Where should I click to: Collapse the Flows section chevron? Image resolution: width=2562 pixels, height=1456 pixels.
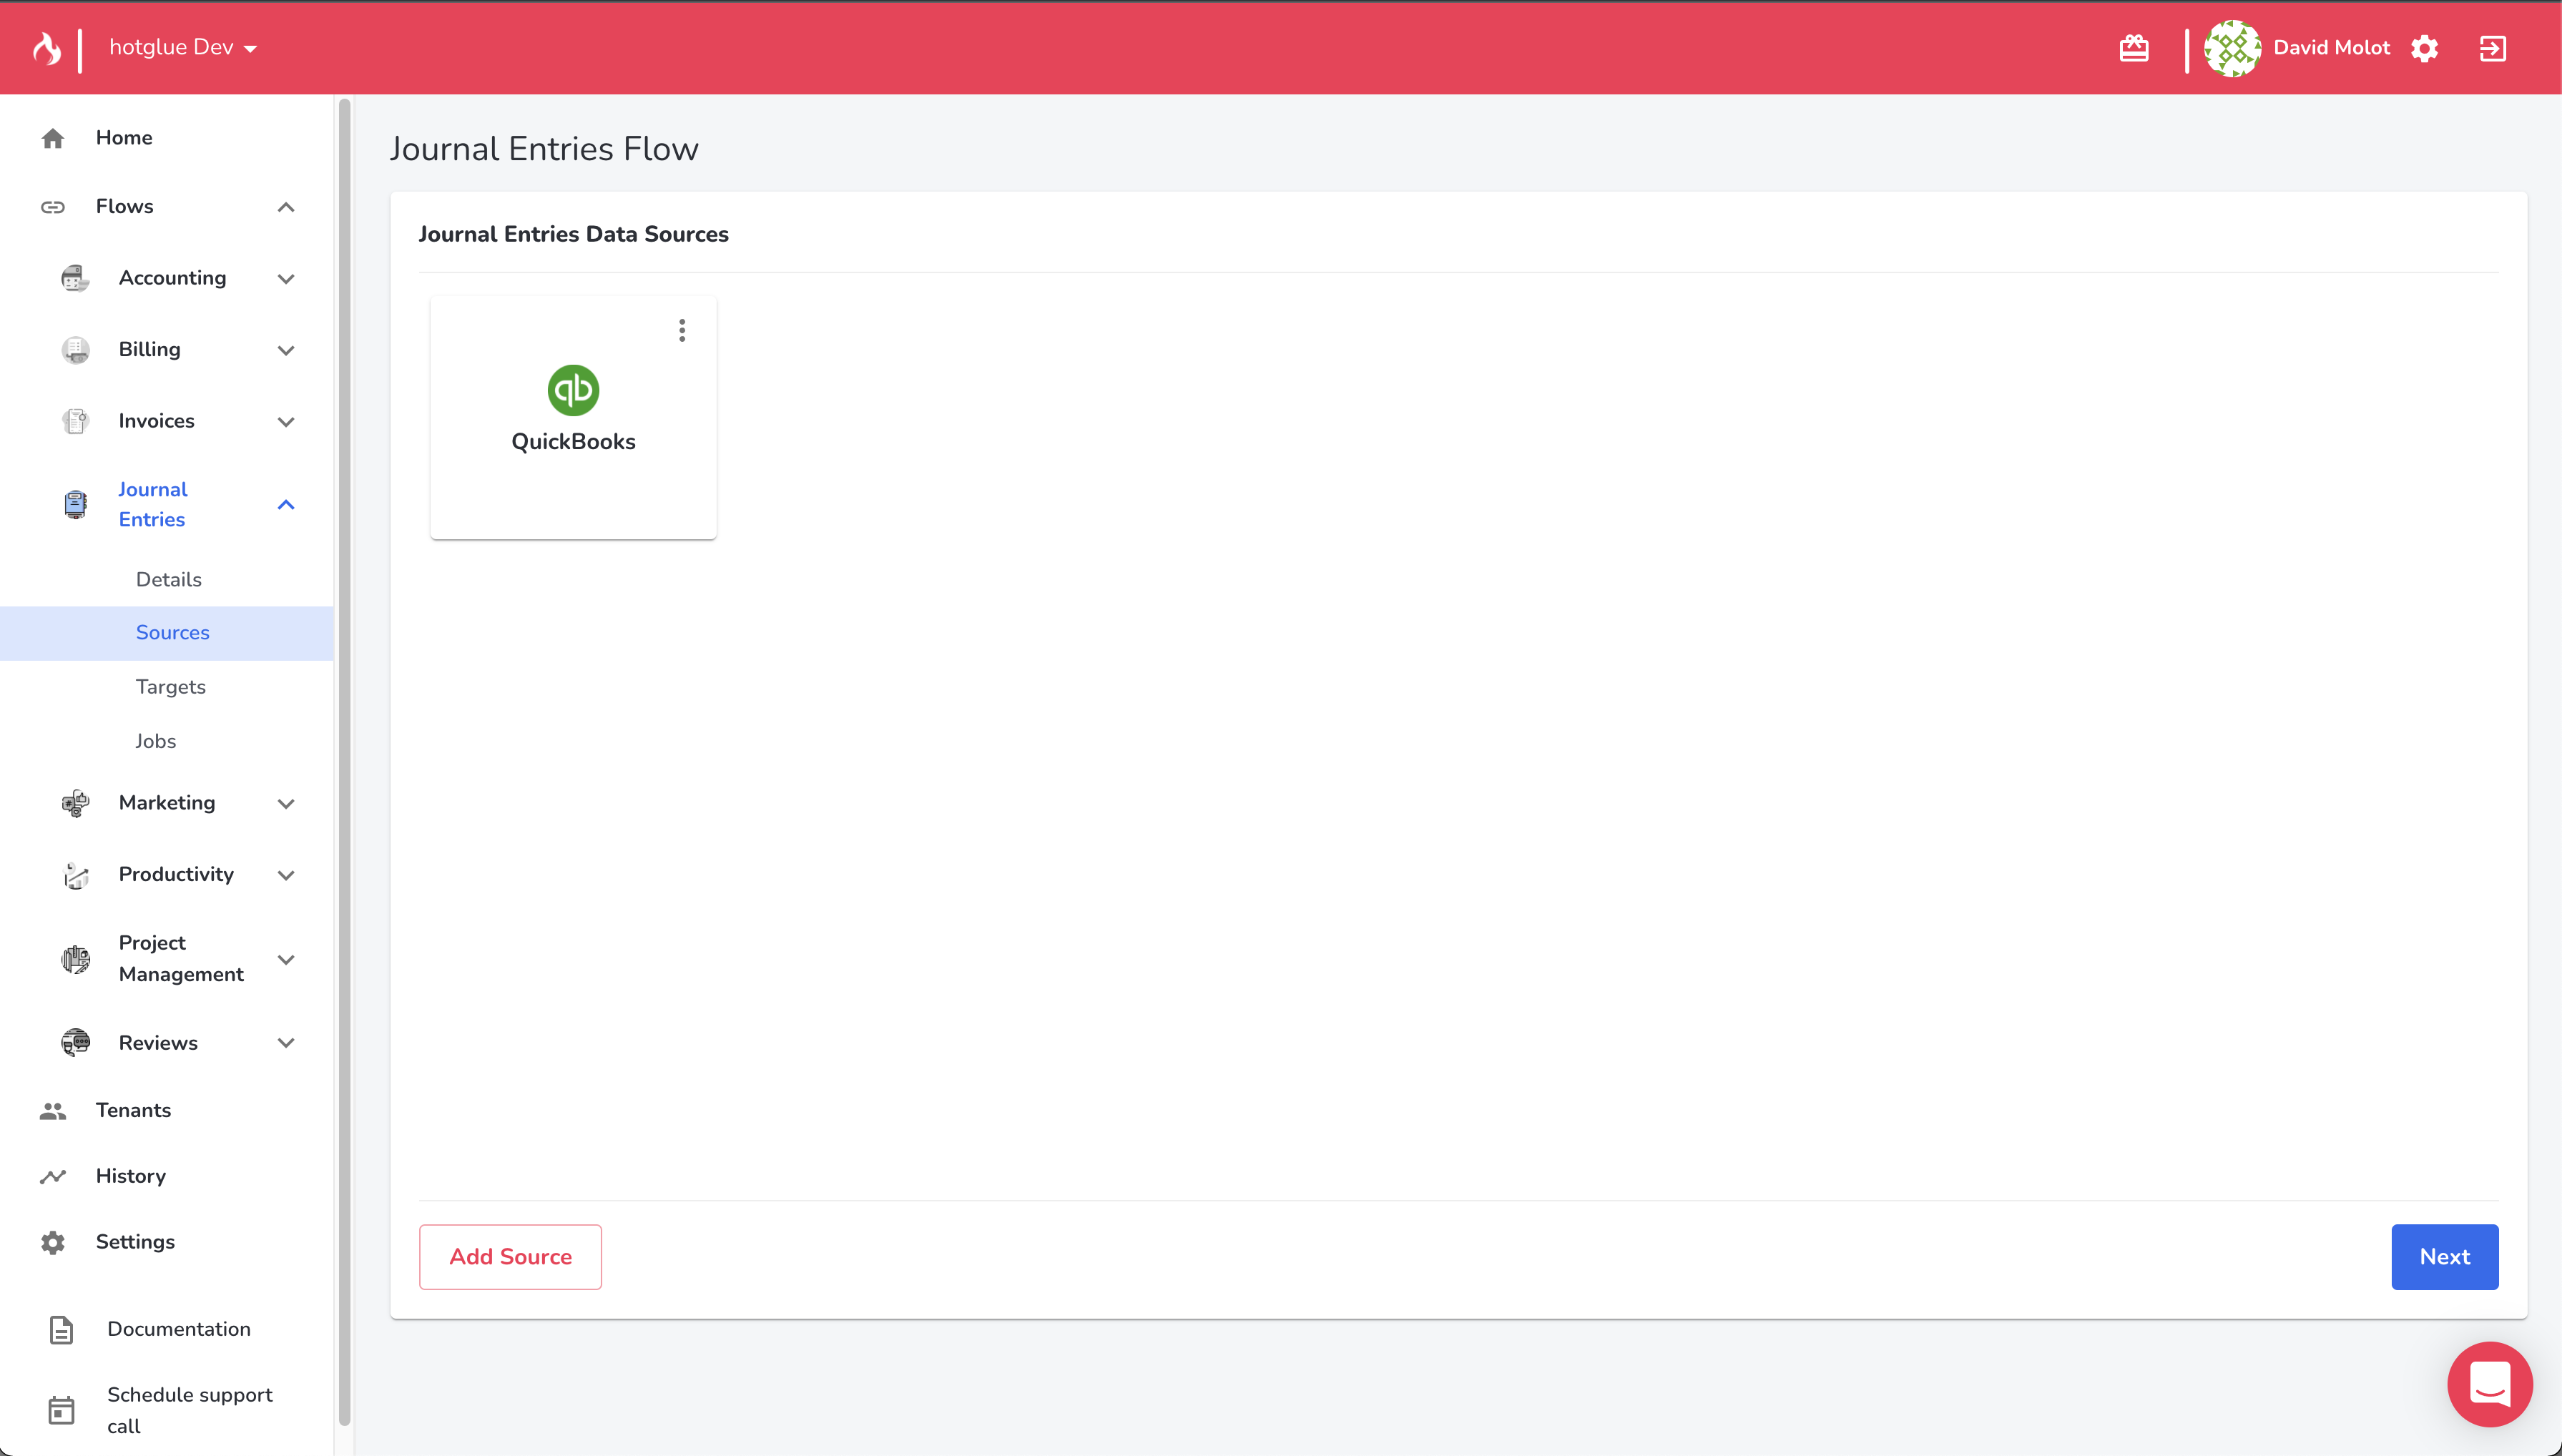tap(286, 207)
